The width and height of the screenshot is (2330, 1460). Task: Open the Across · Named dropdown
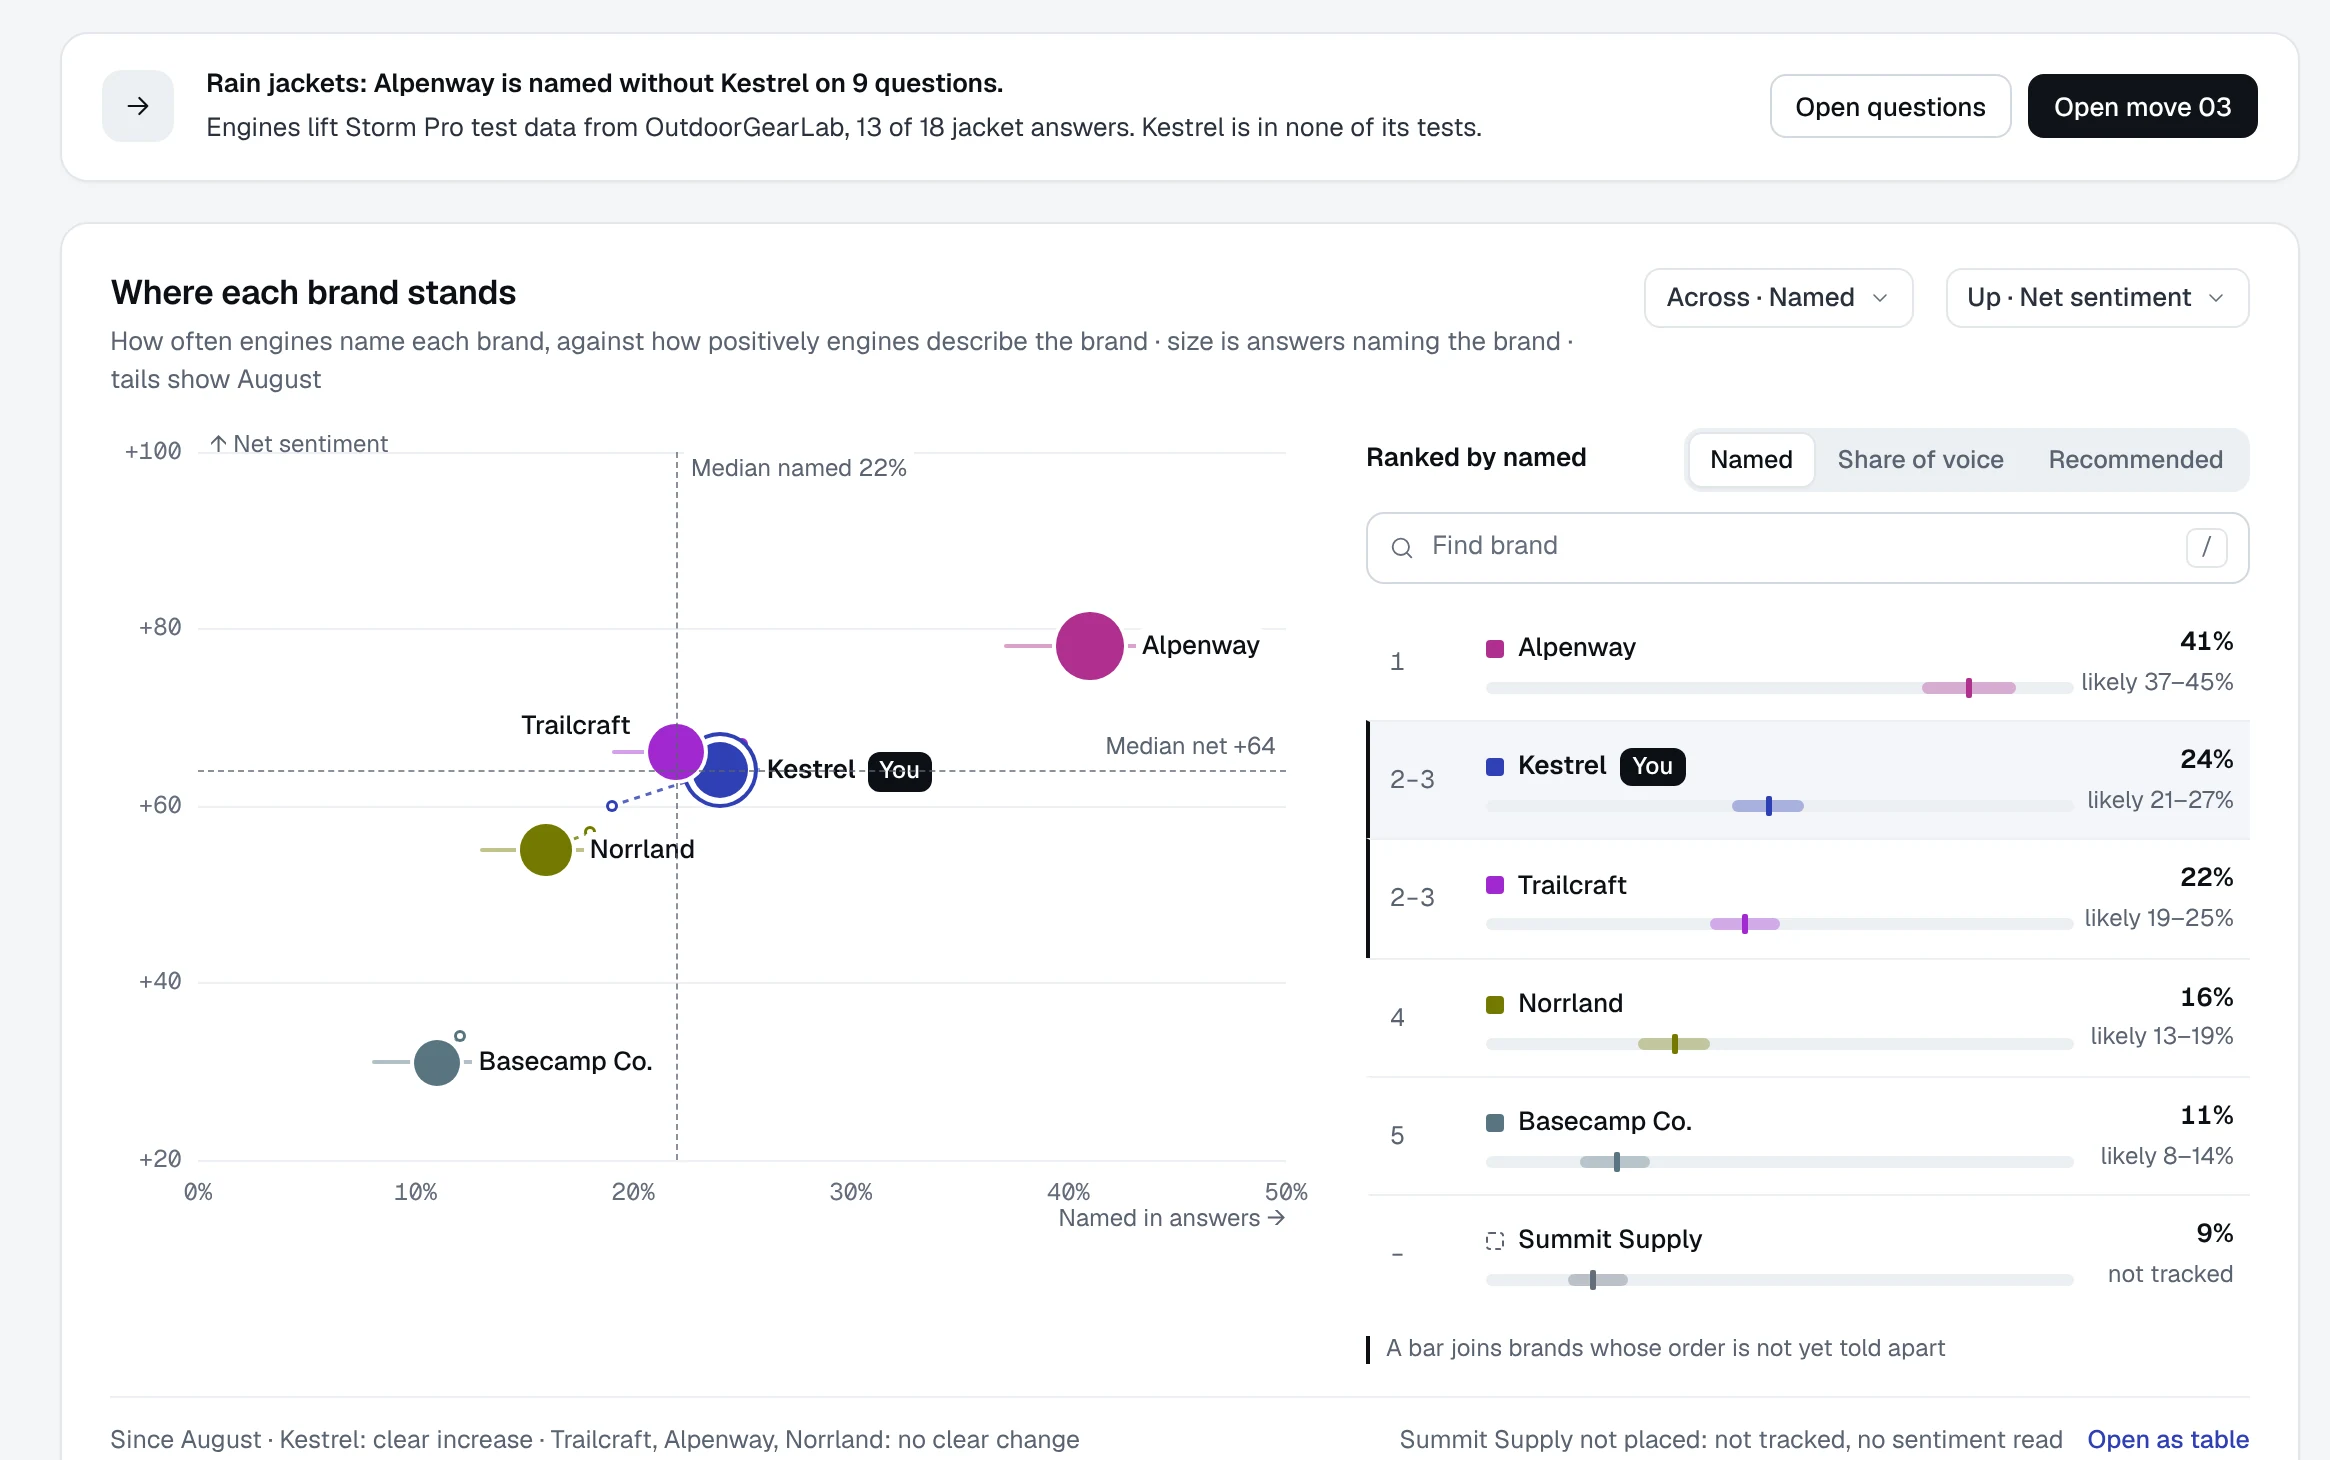(1778, 298)
